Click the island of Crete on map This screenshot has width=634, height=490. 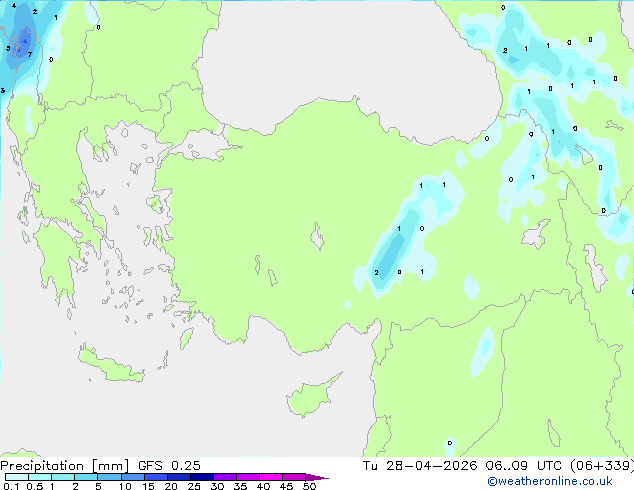pos(111,366)
